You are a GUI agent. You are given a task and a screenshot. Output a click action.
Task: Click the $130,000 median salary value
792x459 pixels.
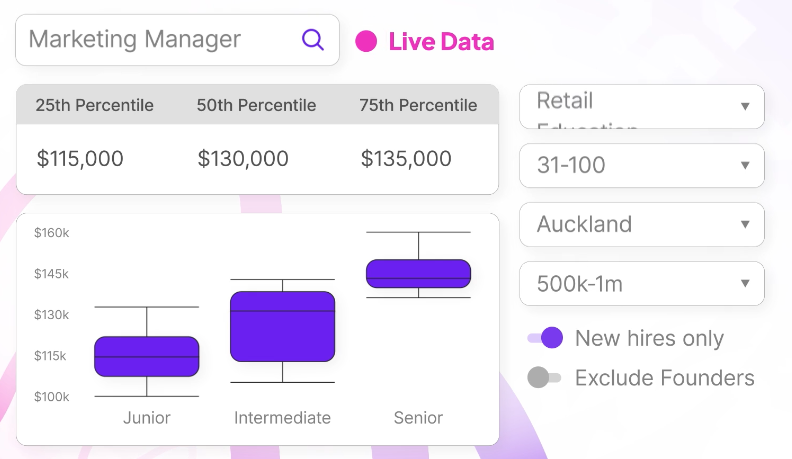[243, 158]
